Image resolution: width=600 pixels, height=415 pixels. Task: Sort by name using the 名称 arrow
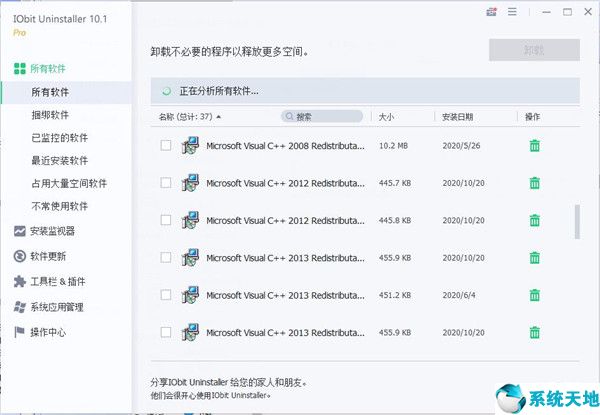click(x=218, y=117)
